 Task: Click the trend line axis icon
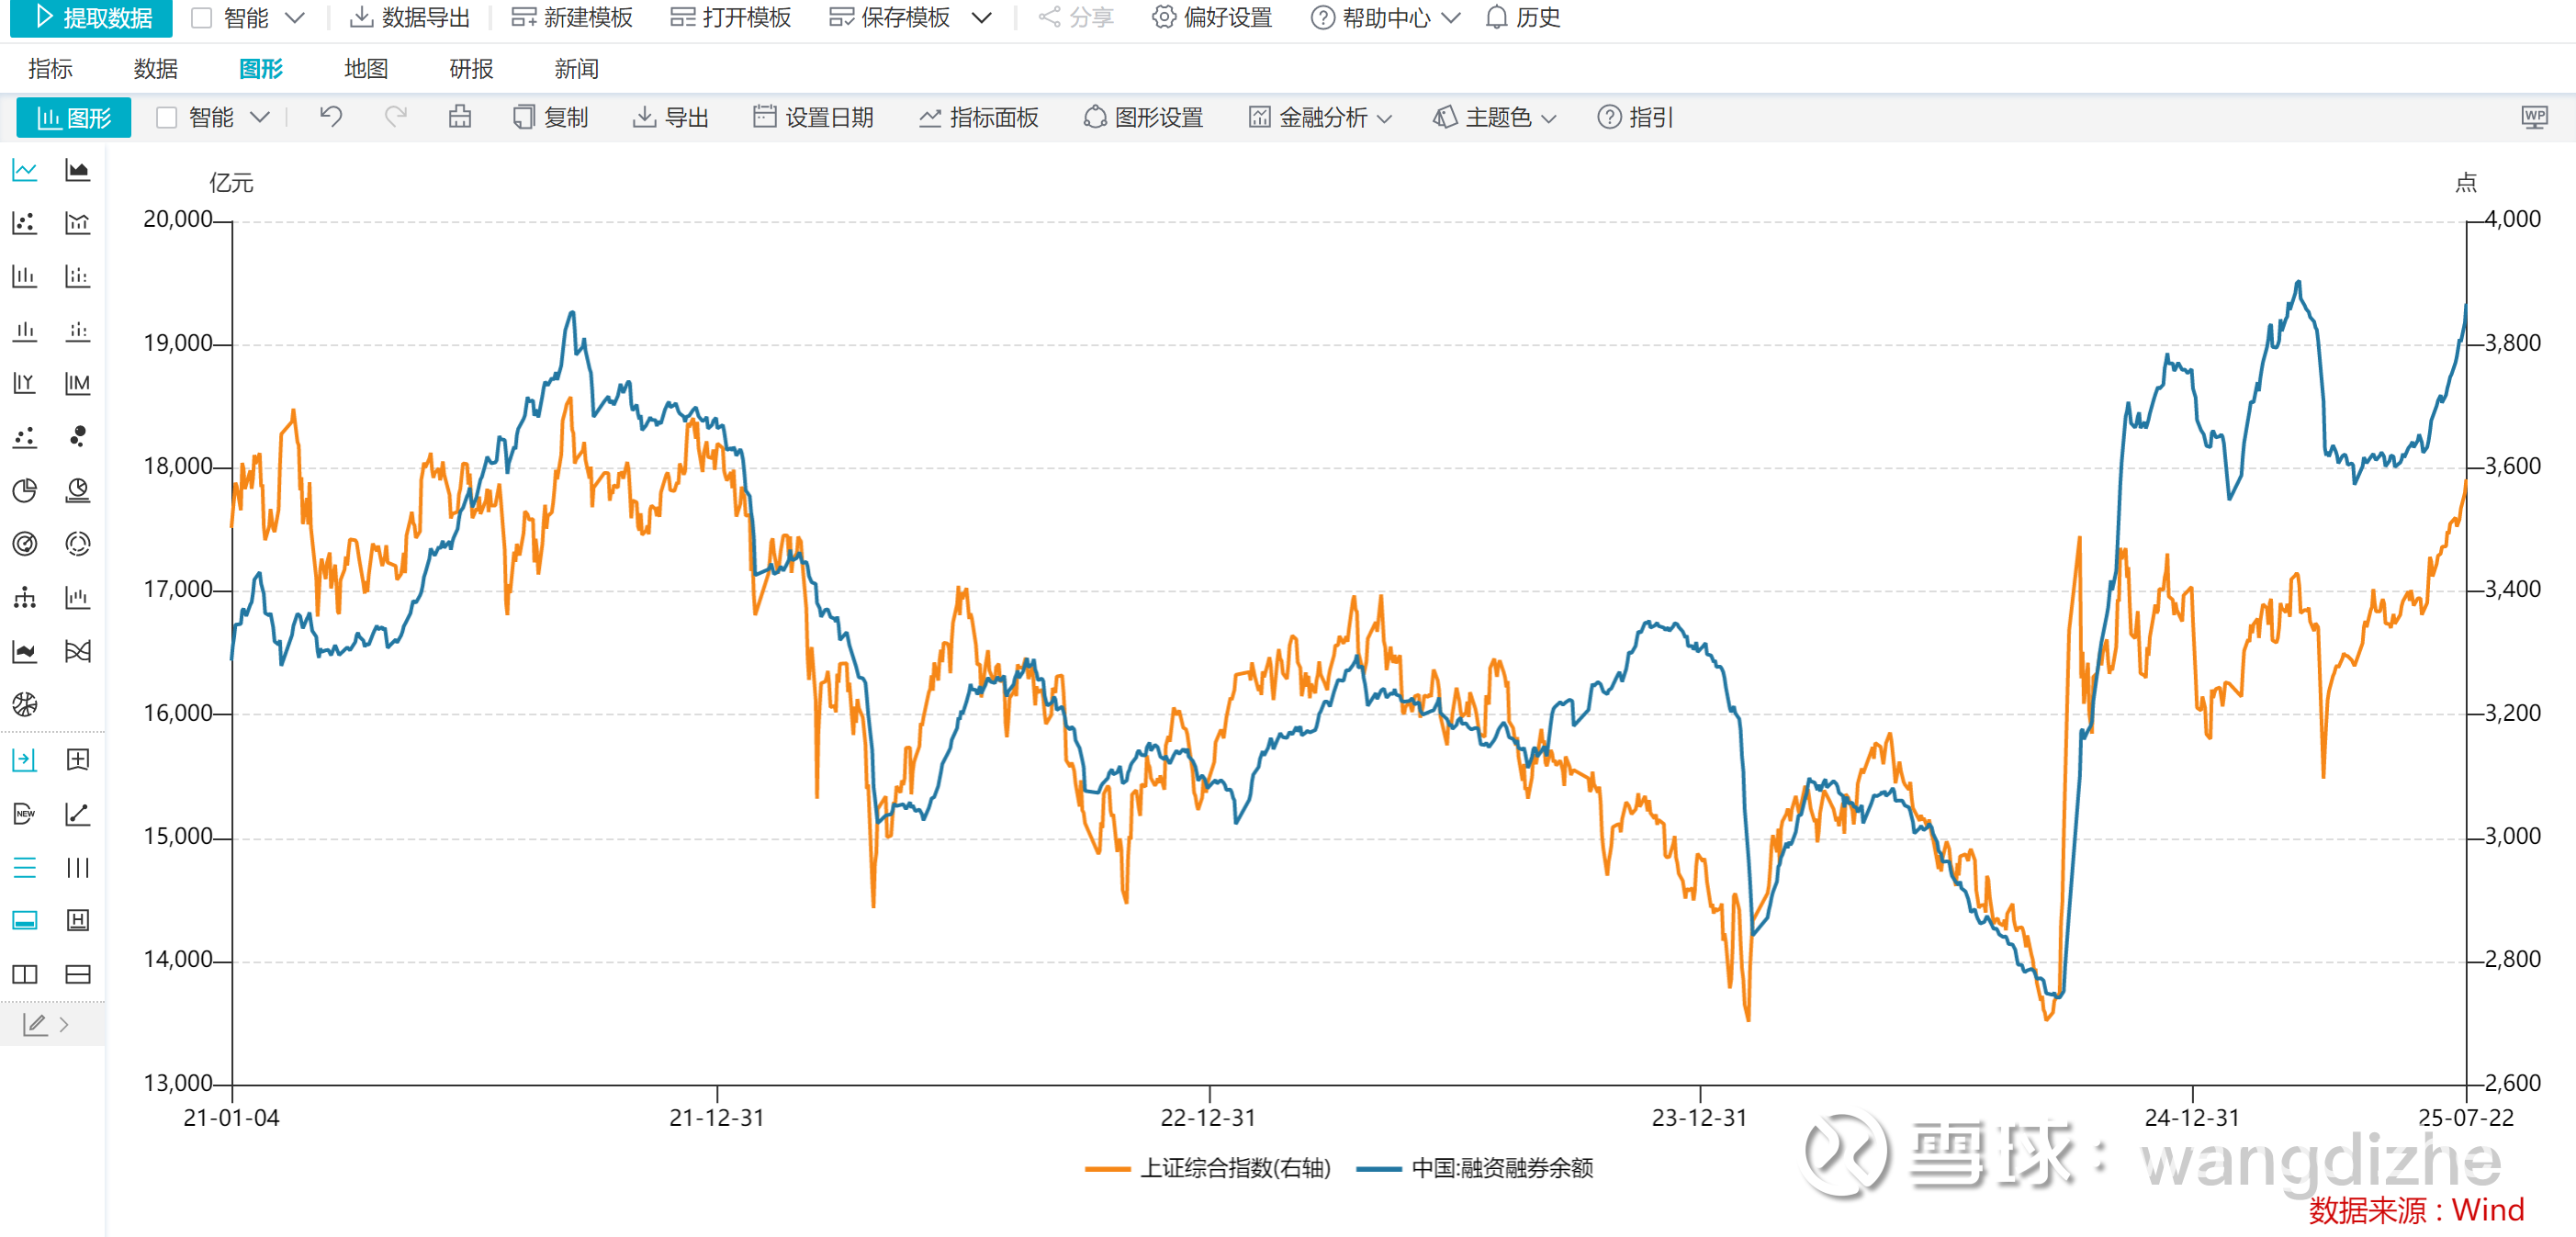[x=77, y=814]
